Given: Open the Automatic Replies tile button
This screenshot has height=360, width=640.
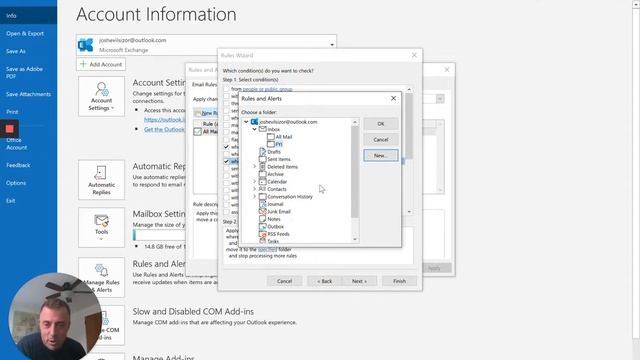Looking at the screenshot, I should coord(101,180).
